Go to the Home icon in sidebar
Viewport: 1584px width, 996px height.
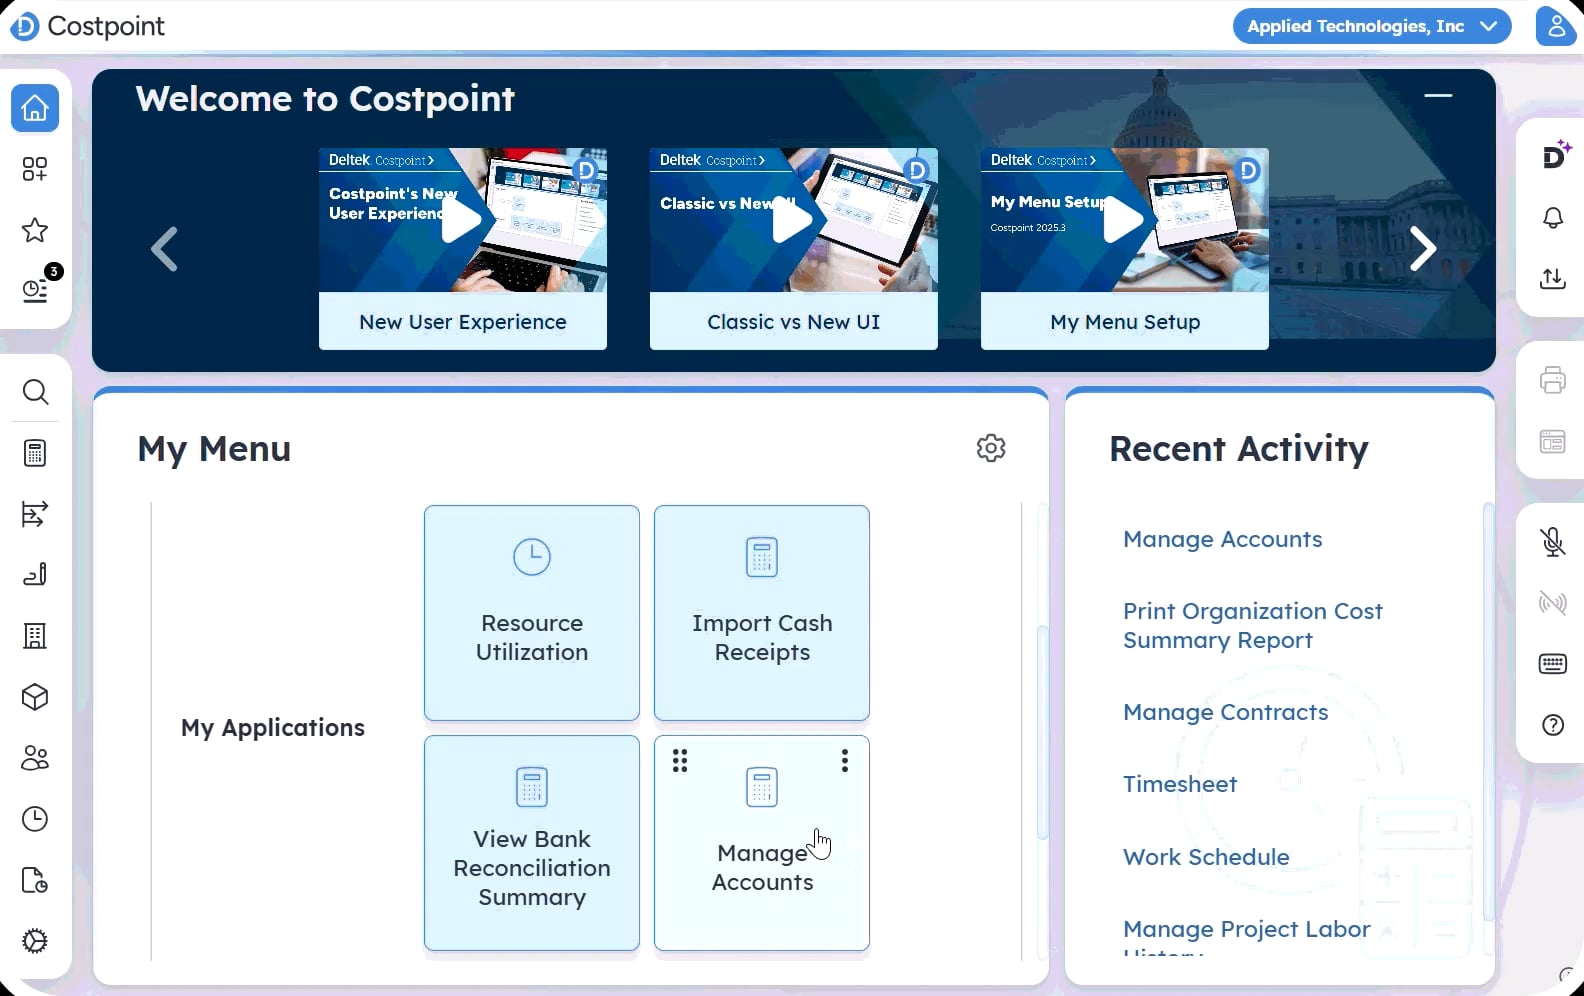coord(35,108)
